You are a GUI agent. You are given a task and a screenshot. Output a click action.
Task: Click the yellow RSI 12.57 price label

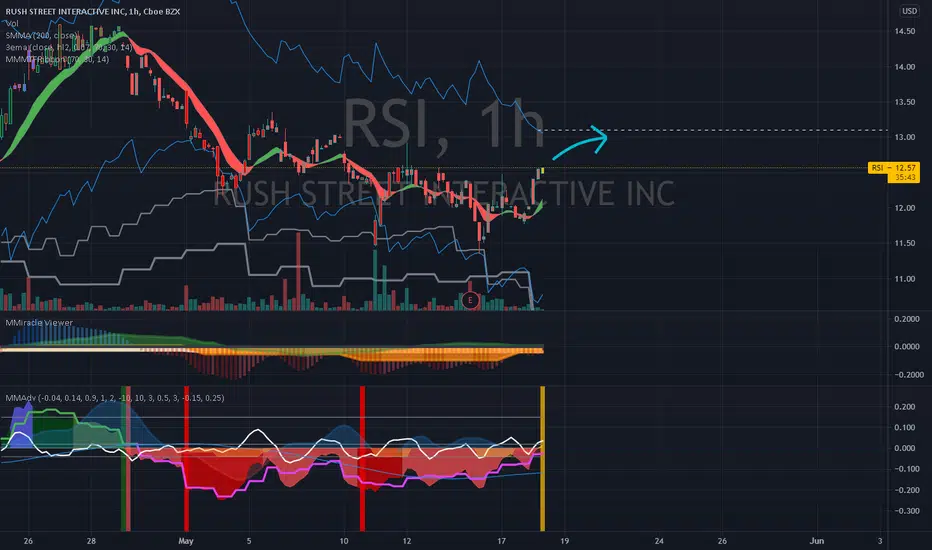(893, 168)
